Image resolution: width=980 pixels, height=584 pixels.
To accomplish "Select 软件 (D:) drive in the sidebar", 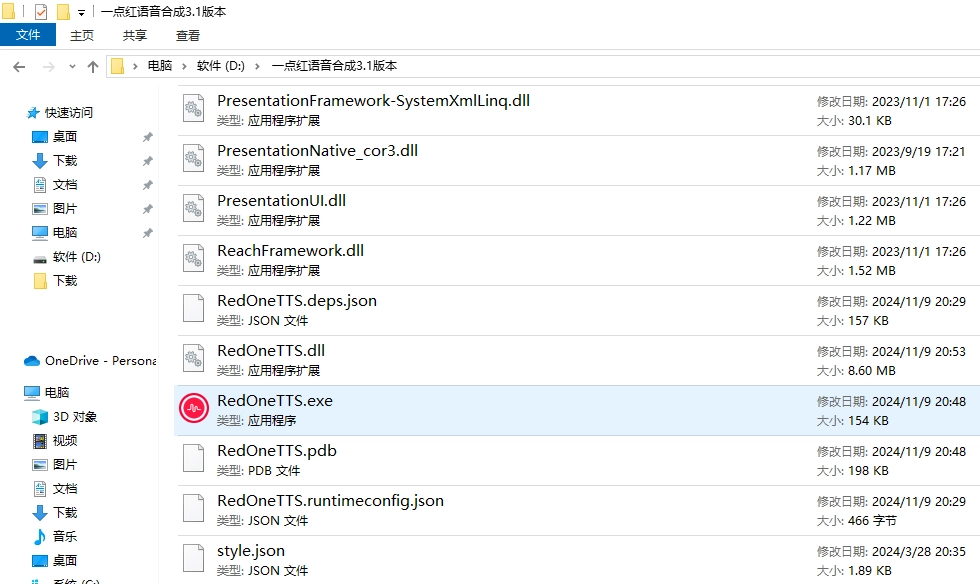I will tap(76, 257).
